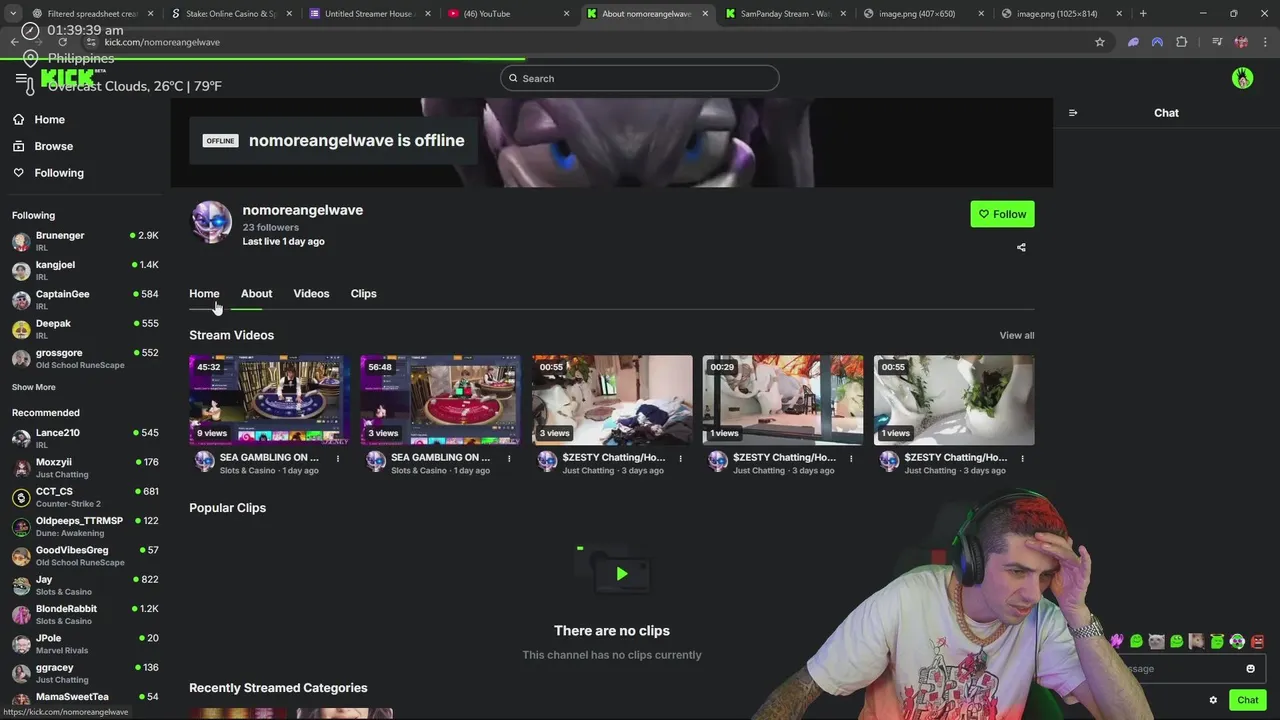Switch to the channel Home tab

(204, 294)
